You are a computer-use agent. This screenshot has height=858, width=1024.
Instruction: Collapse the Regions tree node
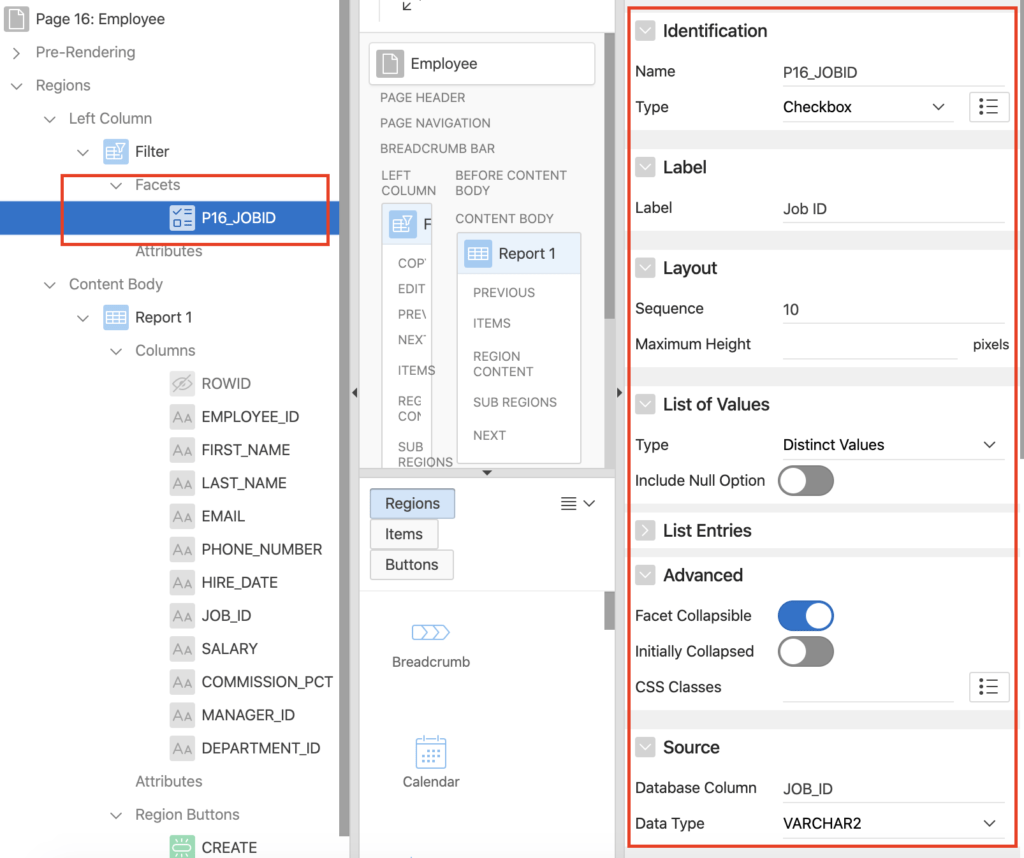coord(16,86)
